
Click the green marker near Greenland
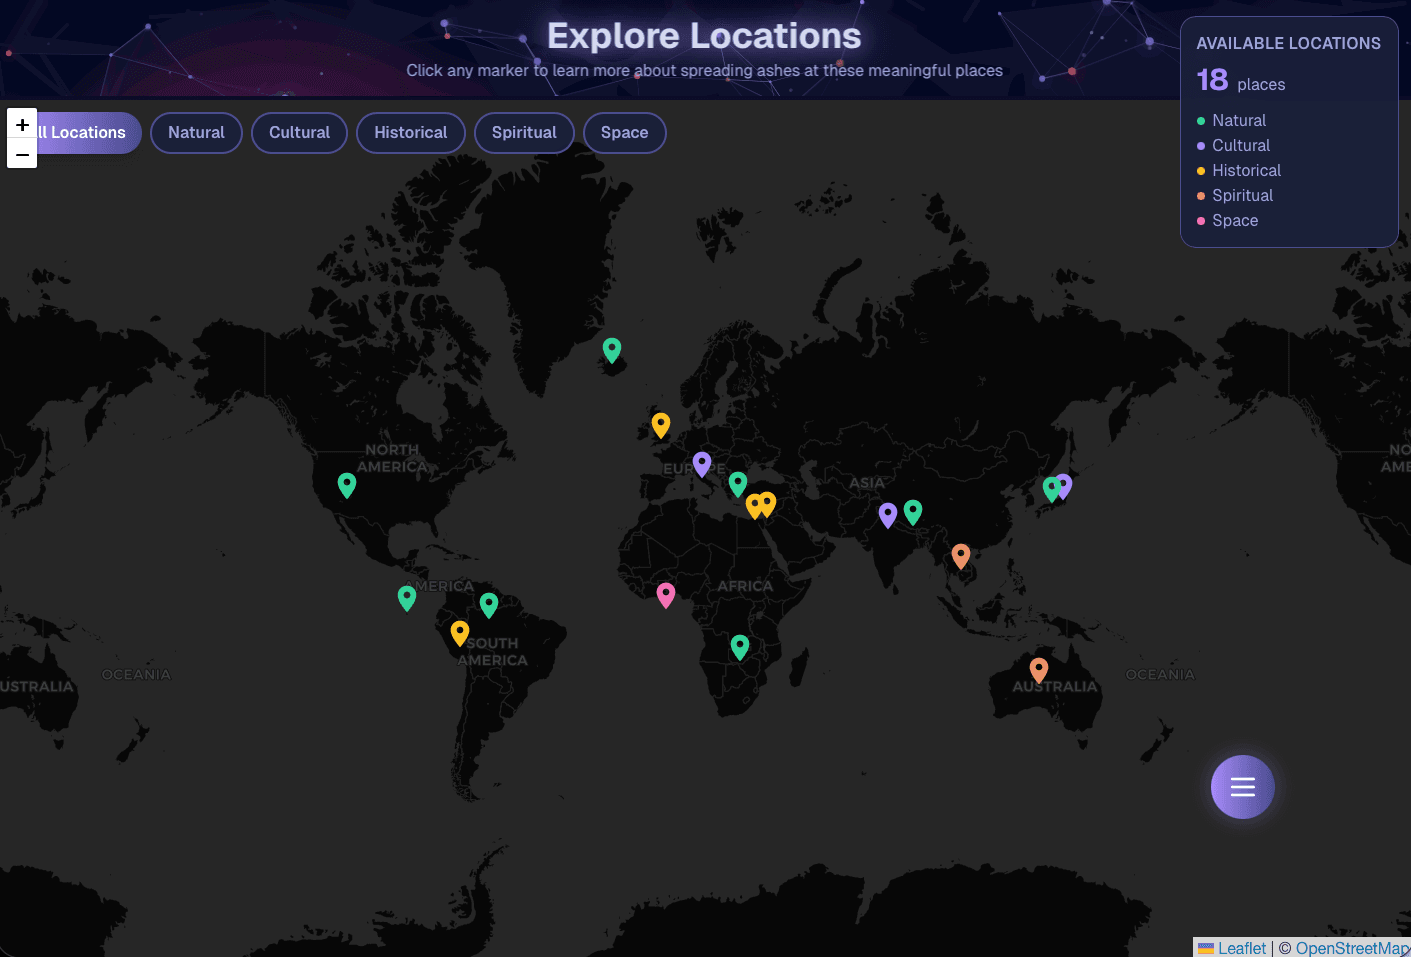click(x=612, y=351)
